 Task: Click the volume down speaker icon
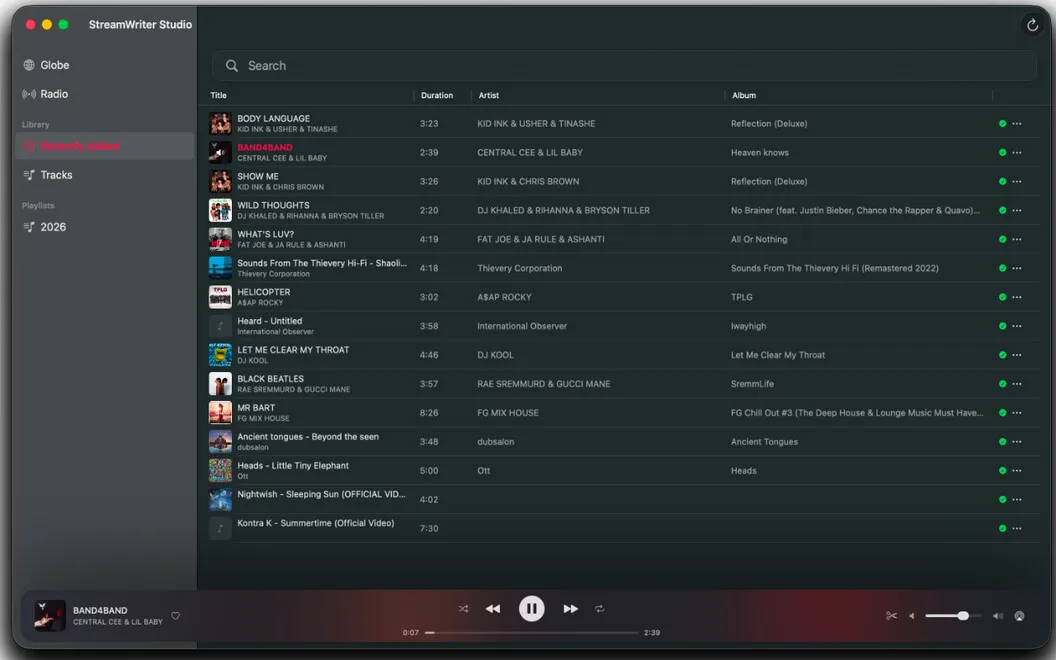click(912, 616)
